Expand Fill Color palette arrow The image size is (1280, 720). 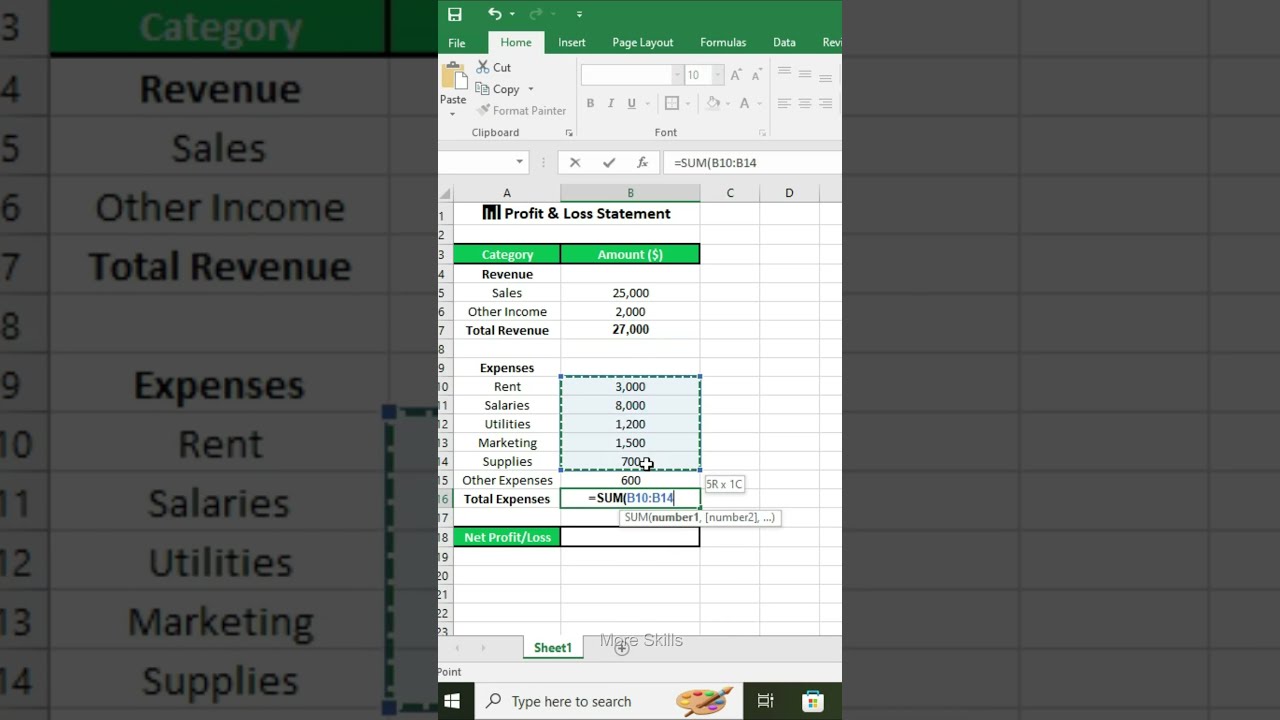pyautogui.click(x=728, y=103)
